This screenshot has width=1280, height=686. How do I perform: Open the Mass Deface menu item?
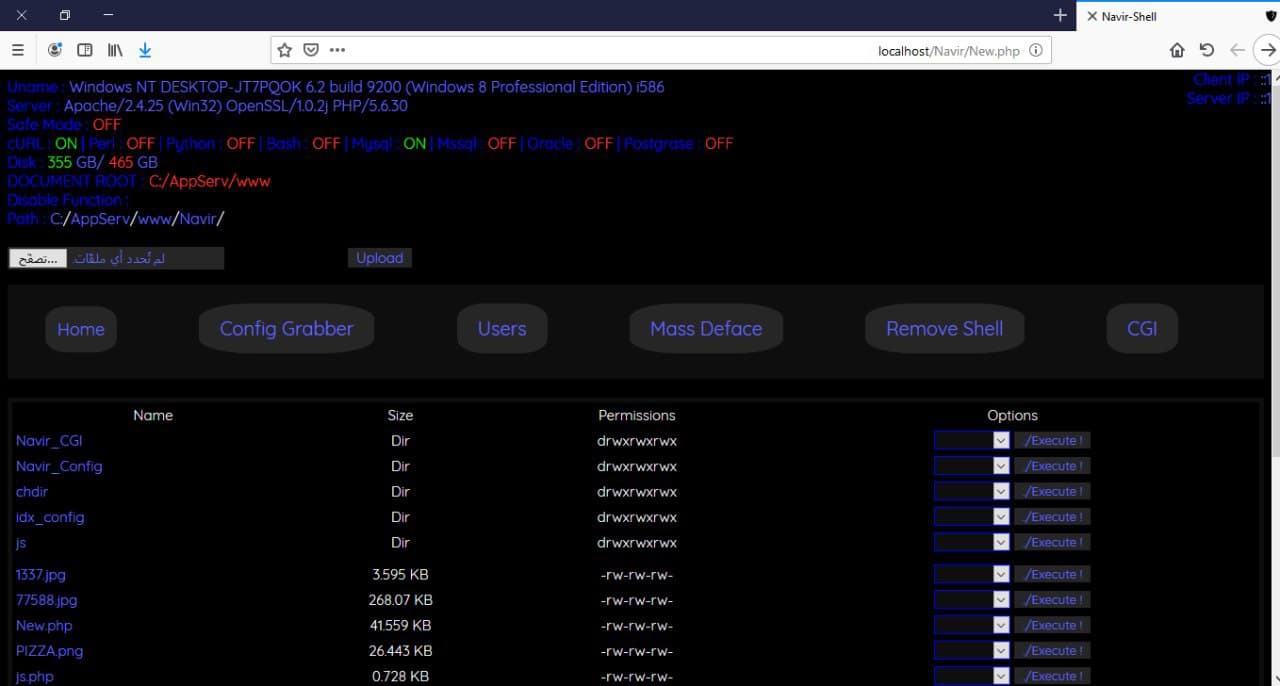706,329
